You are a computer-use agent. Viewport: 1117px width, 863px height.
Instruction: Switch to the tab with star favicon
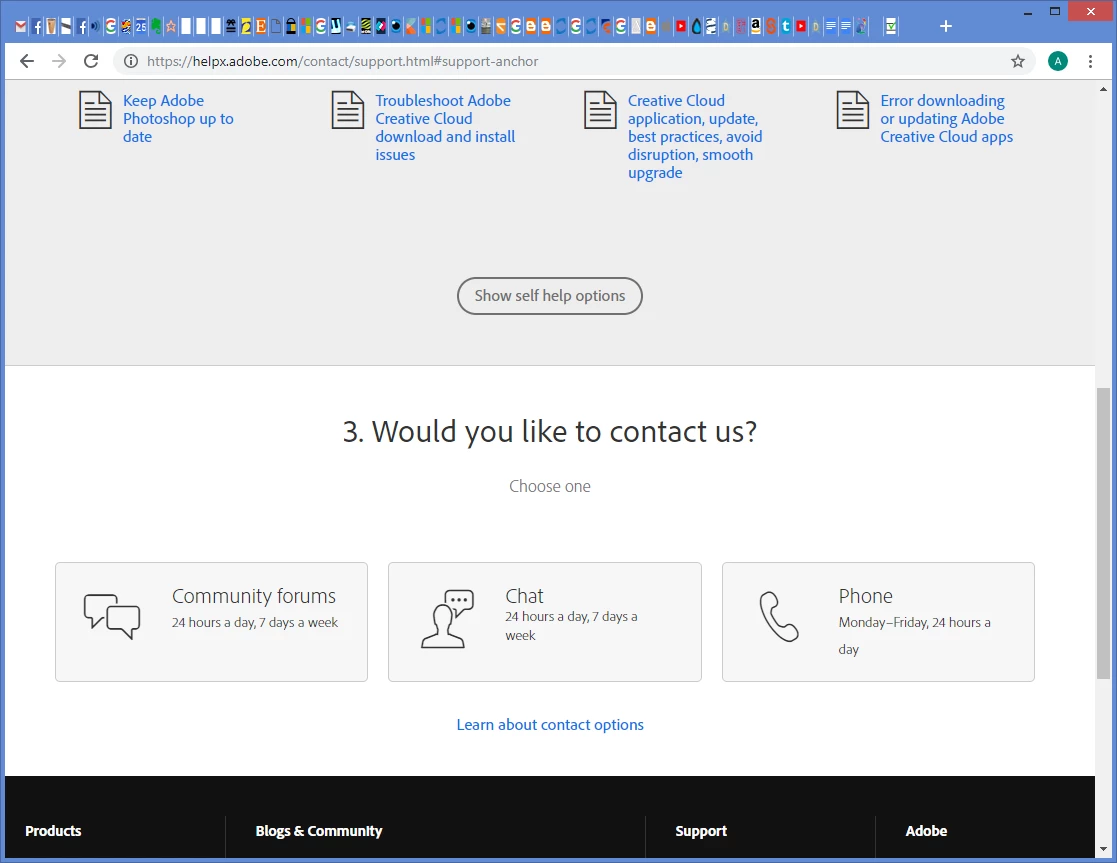pyautogui.click(x=171, y=27)
